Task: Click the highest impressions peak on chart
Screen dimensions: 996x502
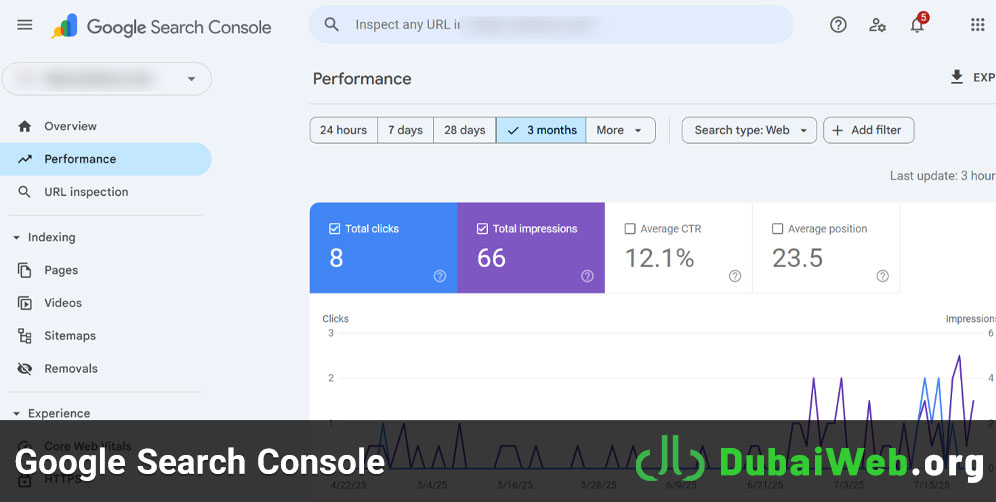Action: tap(959, 357)
